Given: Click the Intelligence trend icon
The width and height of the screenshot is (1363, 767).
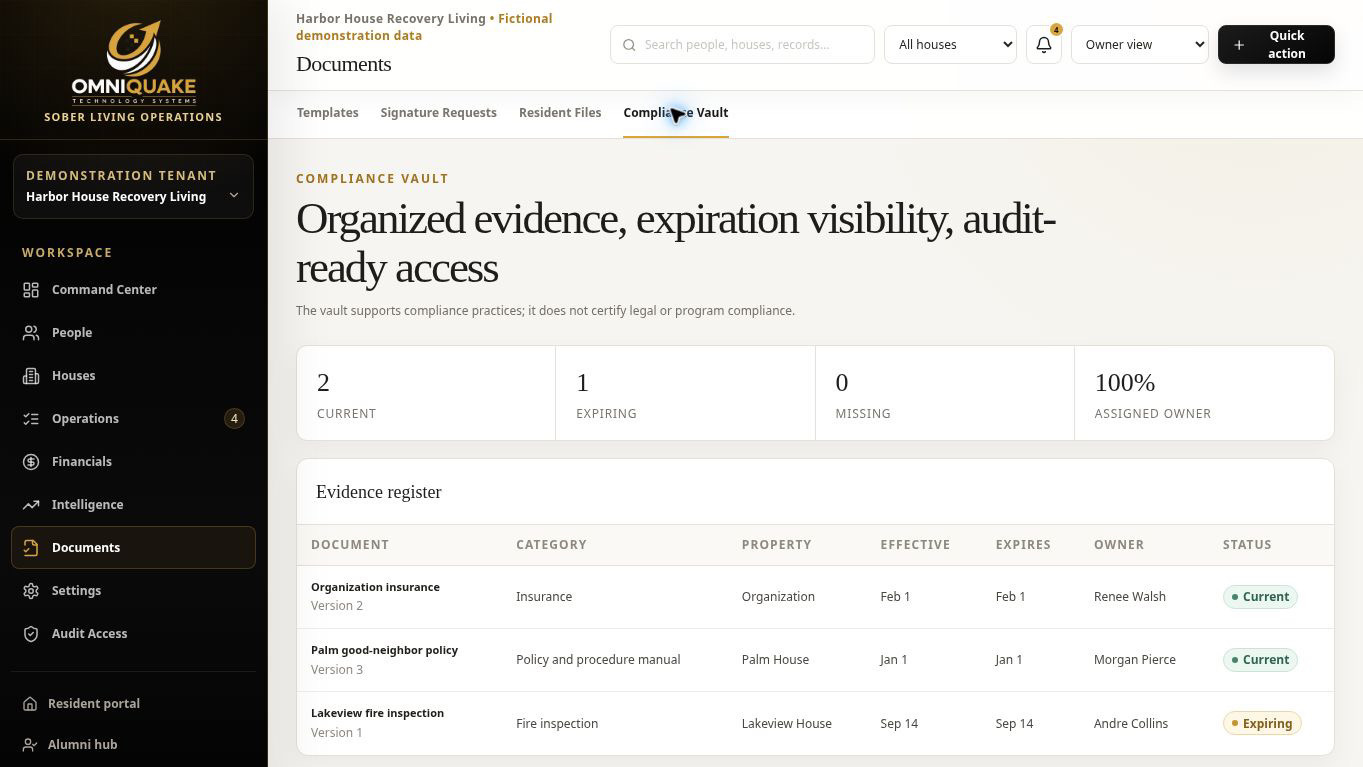Looking at the screenshot, I should click(31, 505).
